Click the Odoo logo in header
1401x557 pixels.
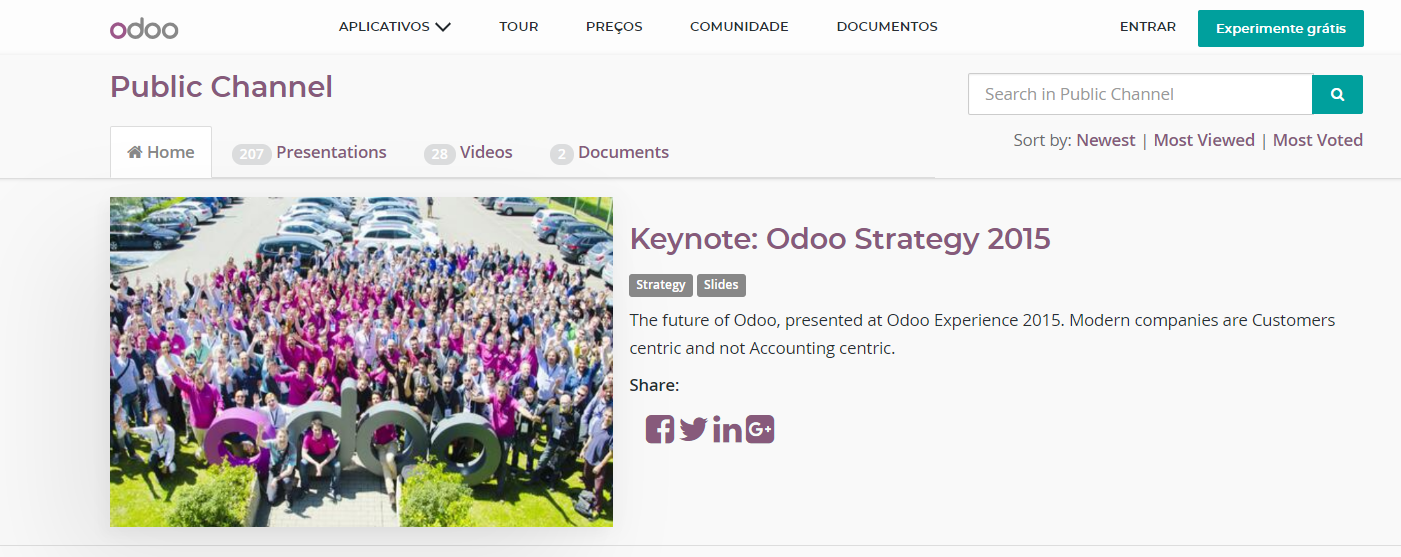[x=144, y=28]
